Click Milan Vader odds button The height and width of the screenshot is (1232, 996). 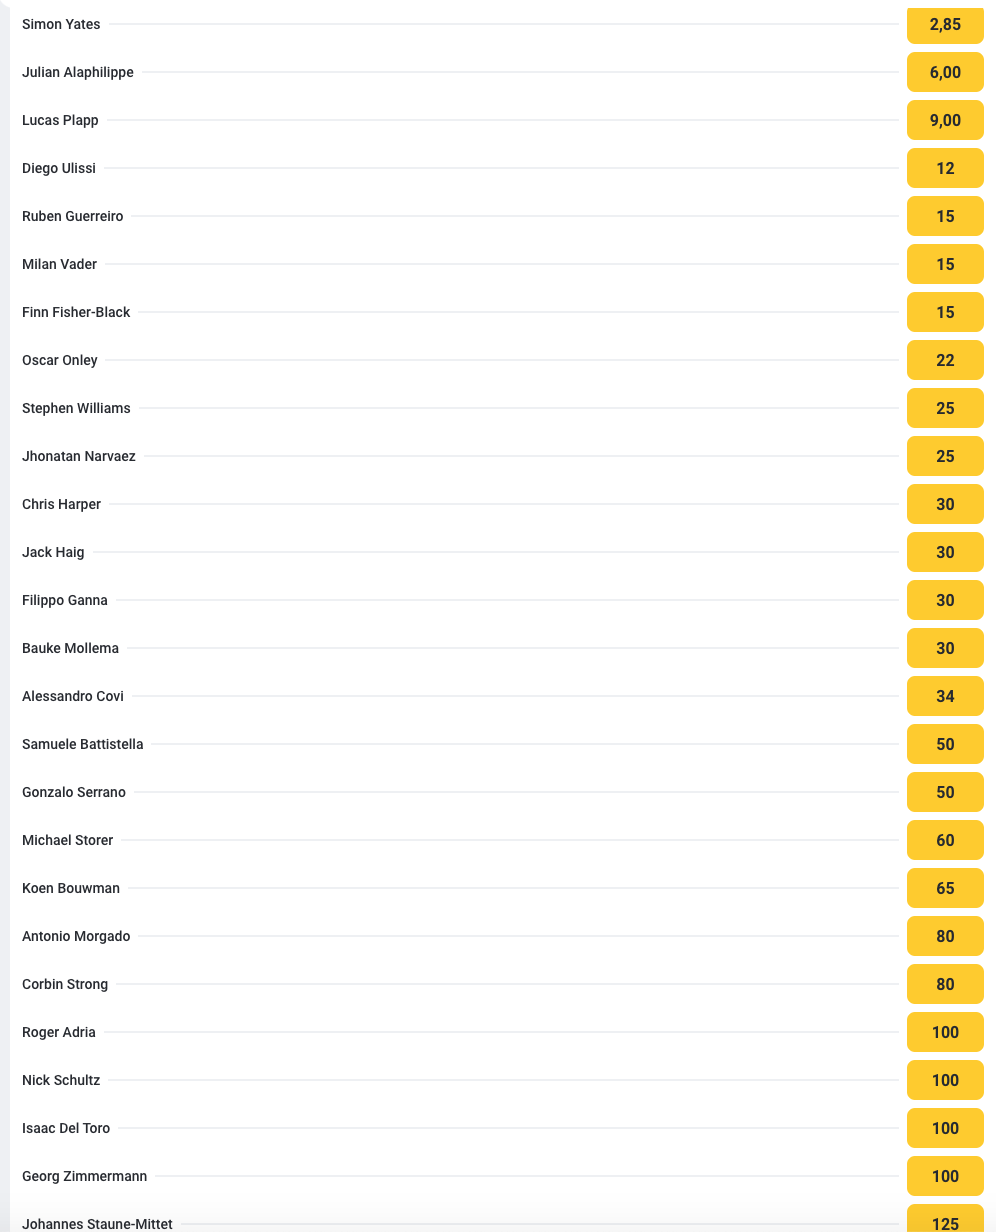(945, 264)
